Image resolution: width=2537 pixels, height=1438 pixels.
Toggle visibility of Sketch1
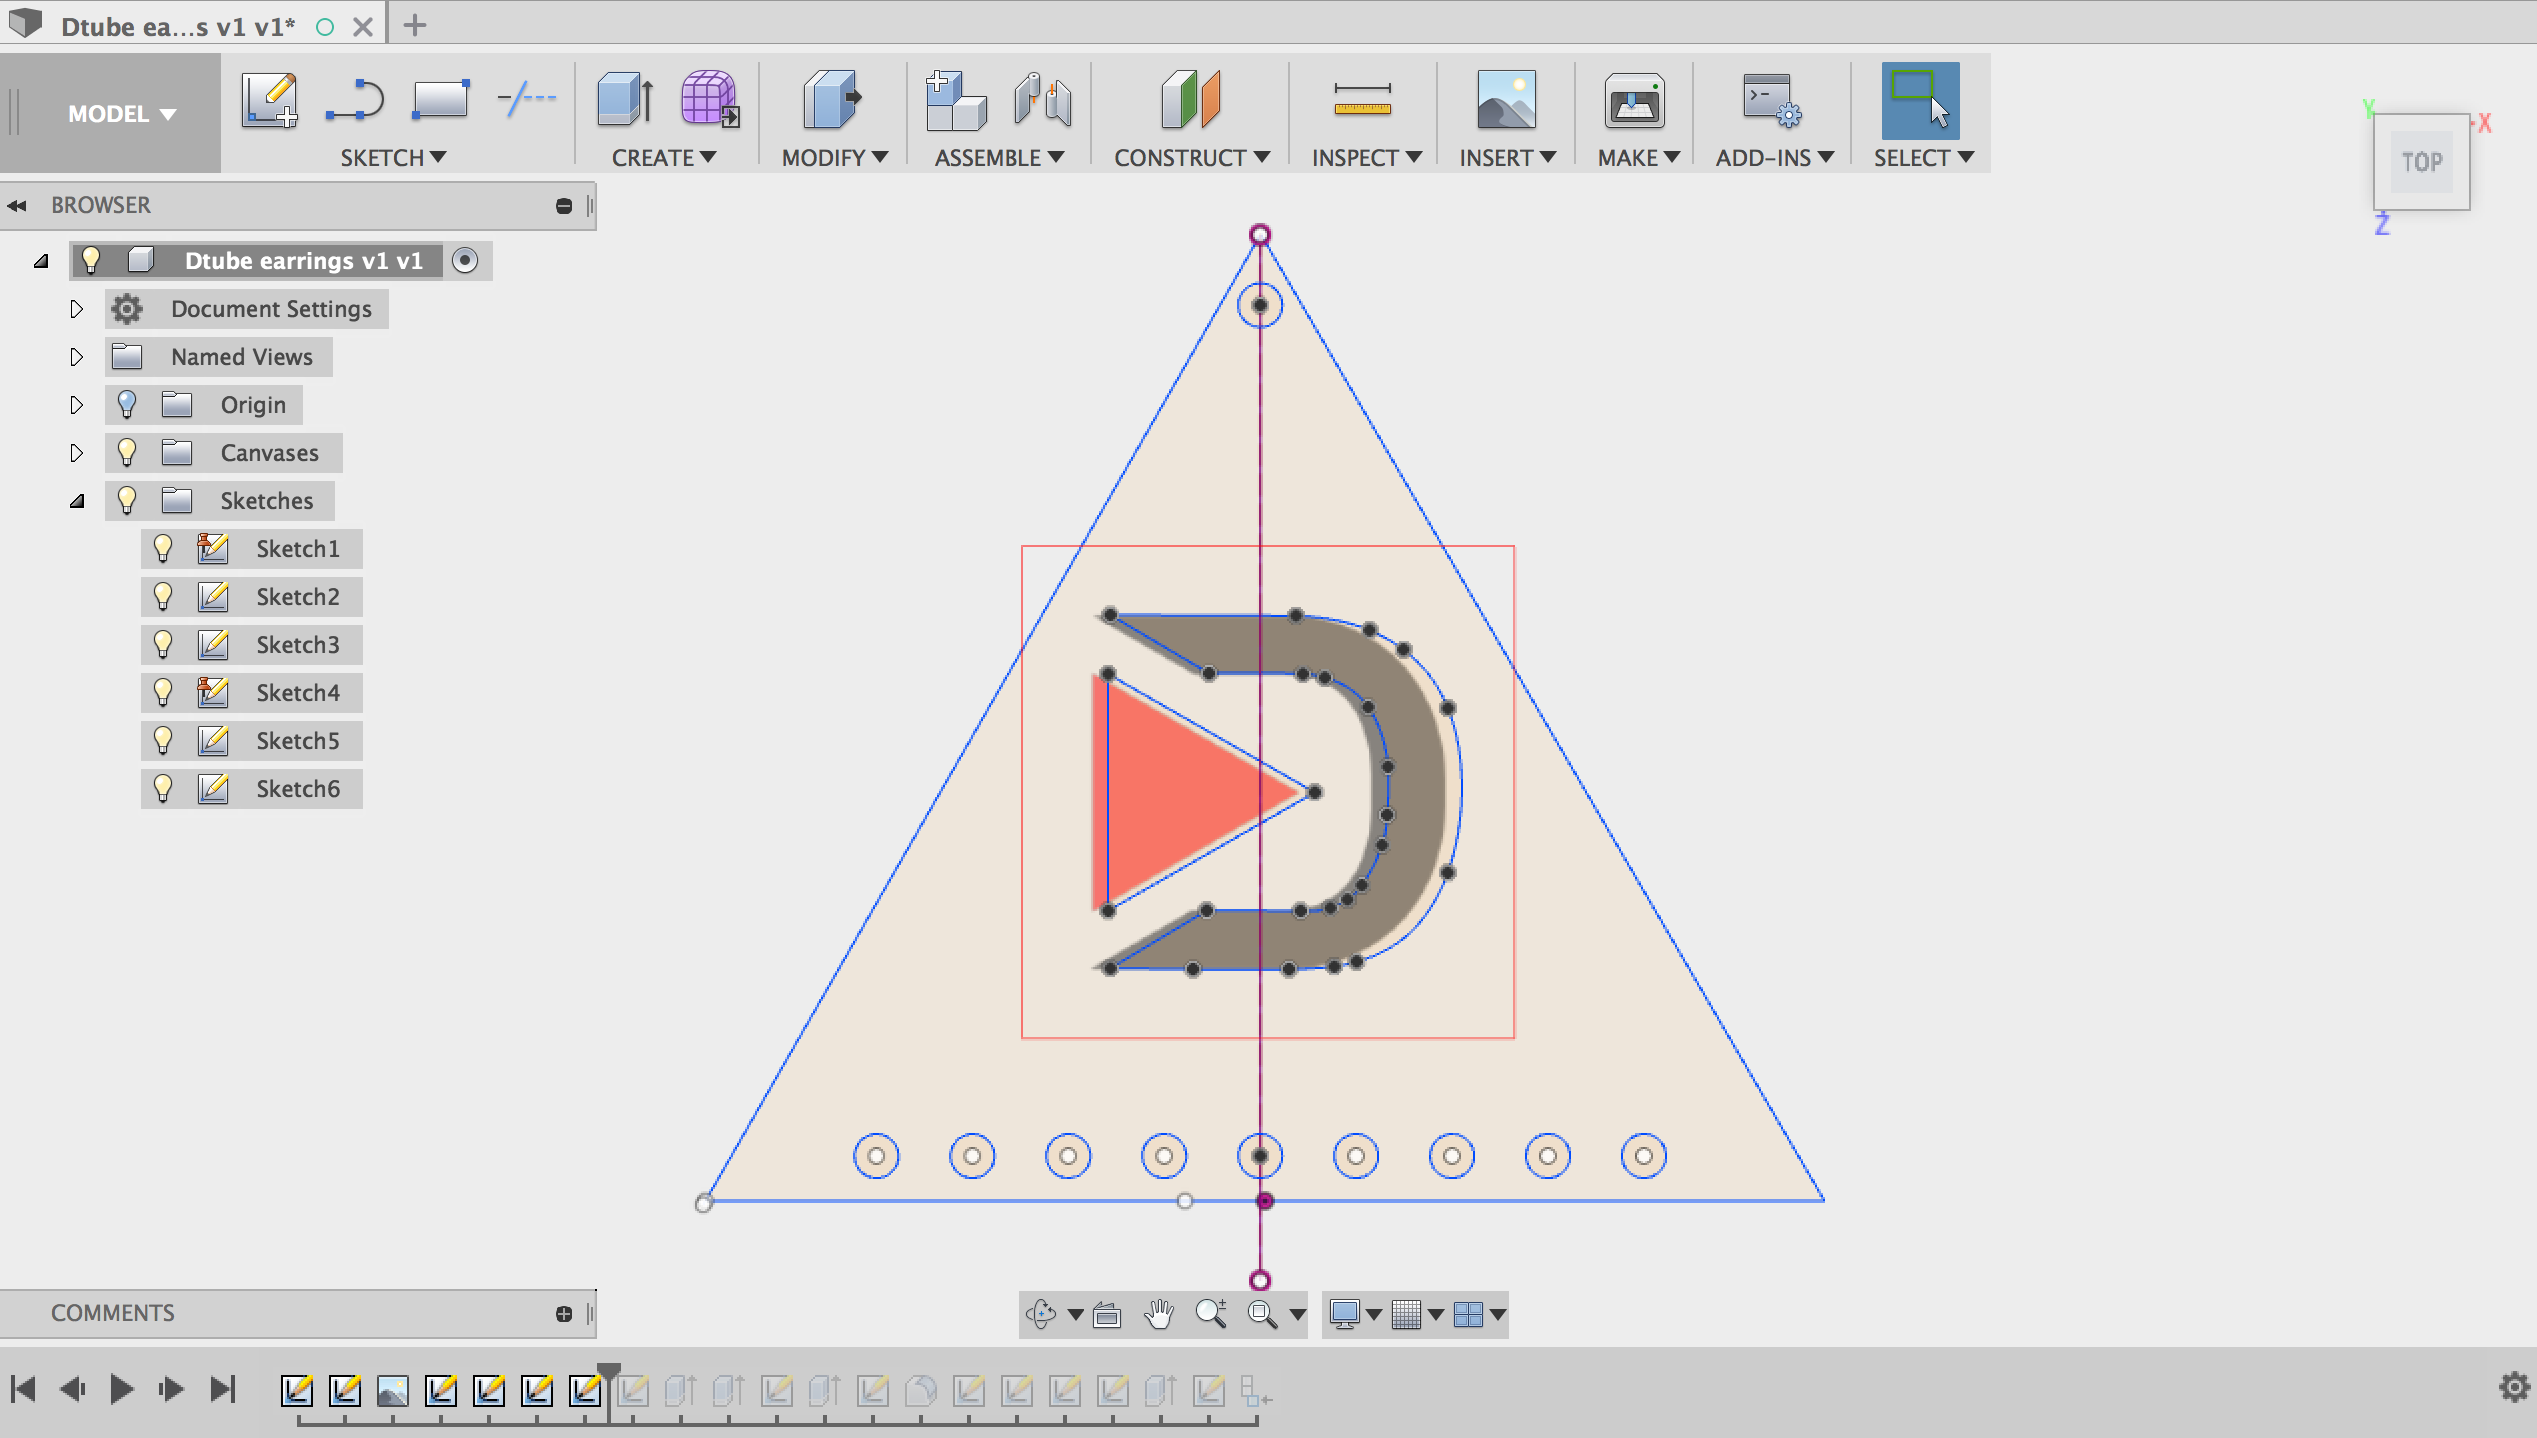(x=162, y=548)
